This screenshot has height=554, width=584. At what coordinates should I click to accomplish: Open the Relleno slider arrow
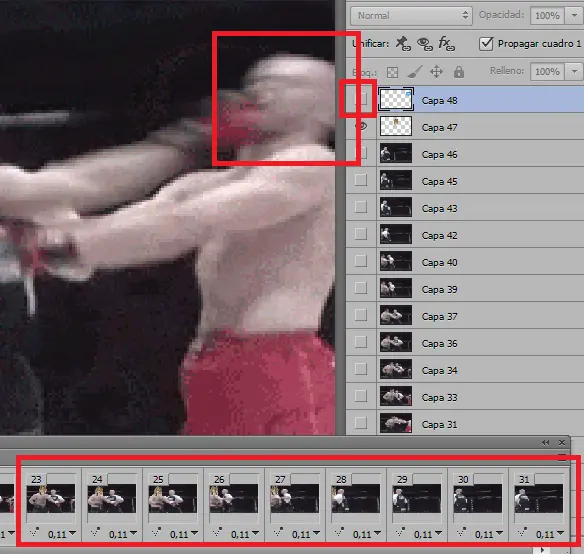click(x=574, y=71)
